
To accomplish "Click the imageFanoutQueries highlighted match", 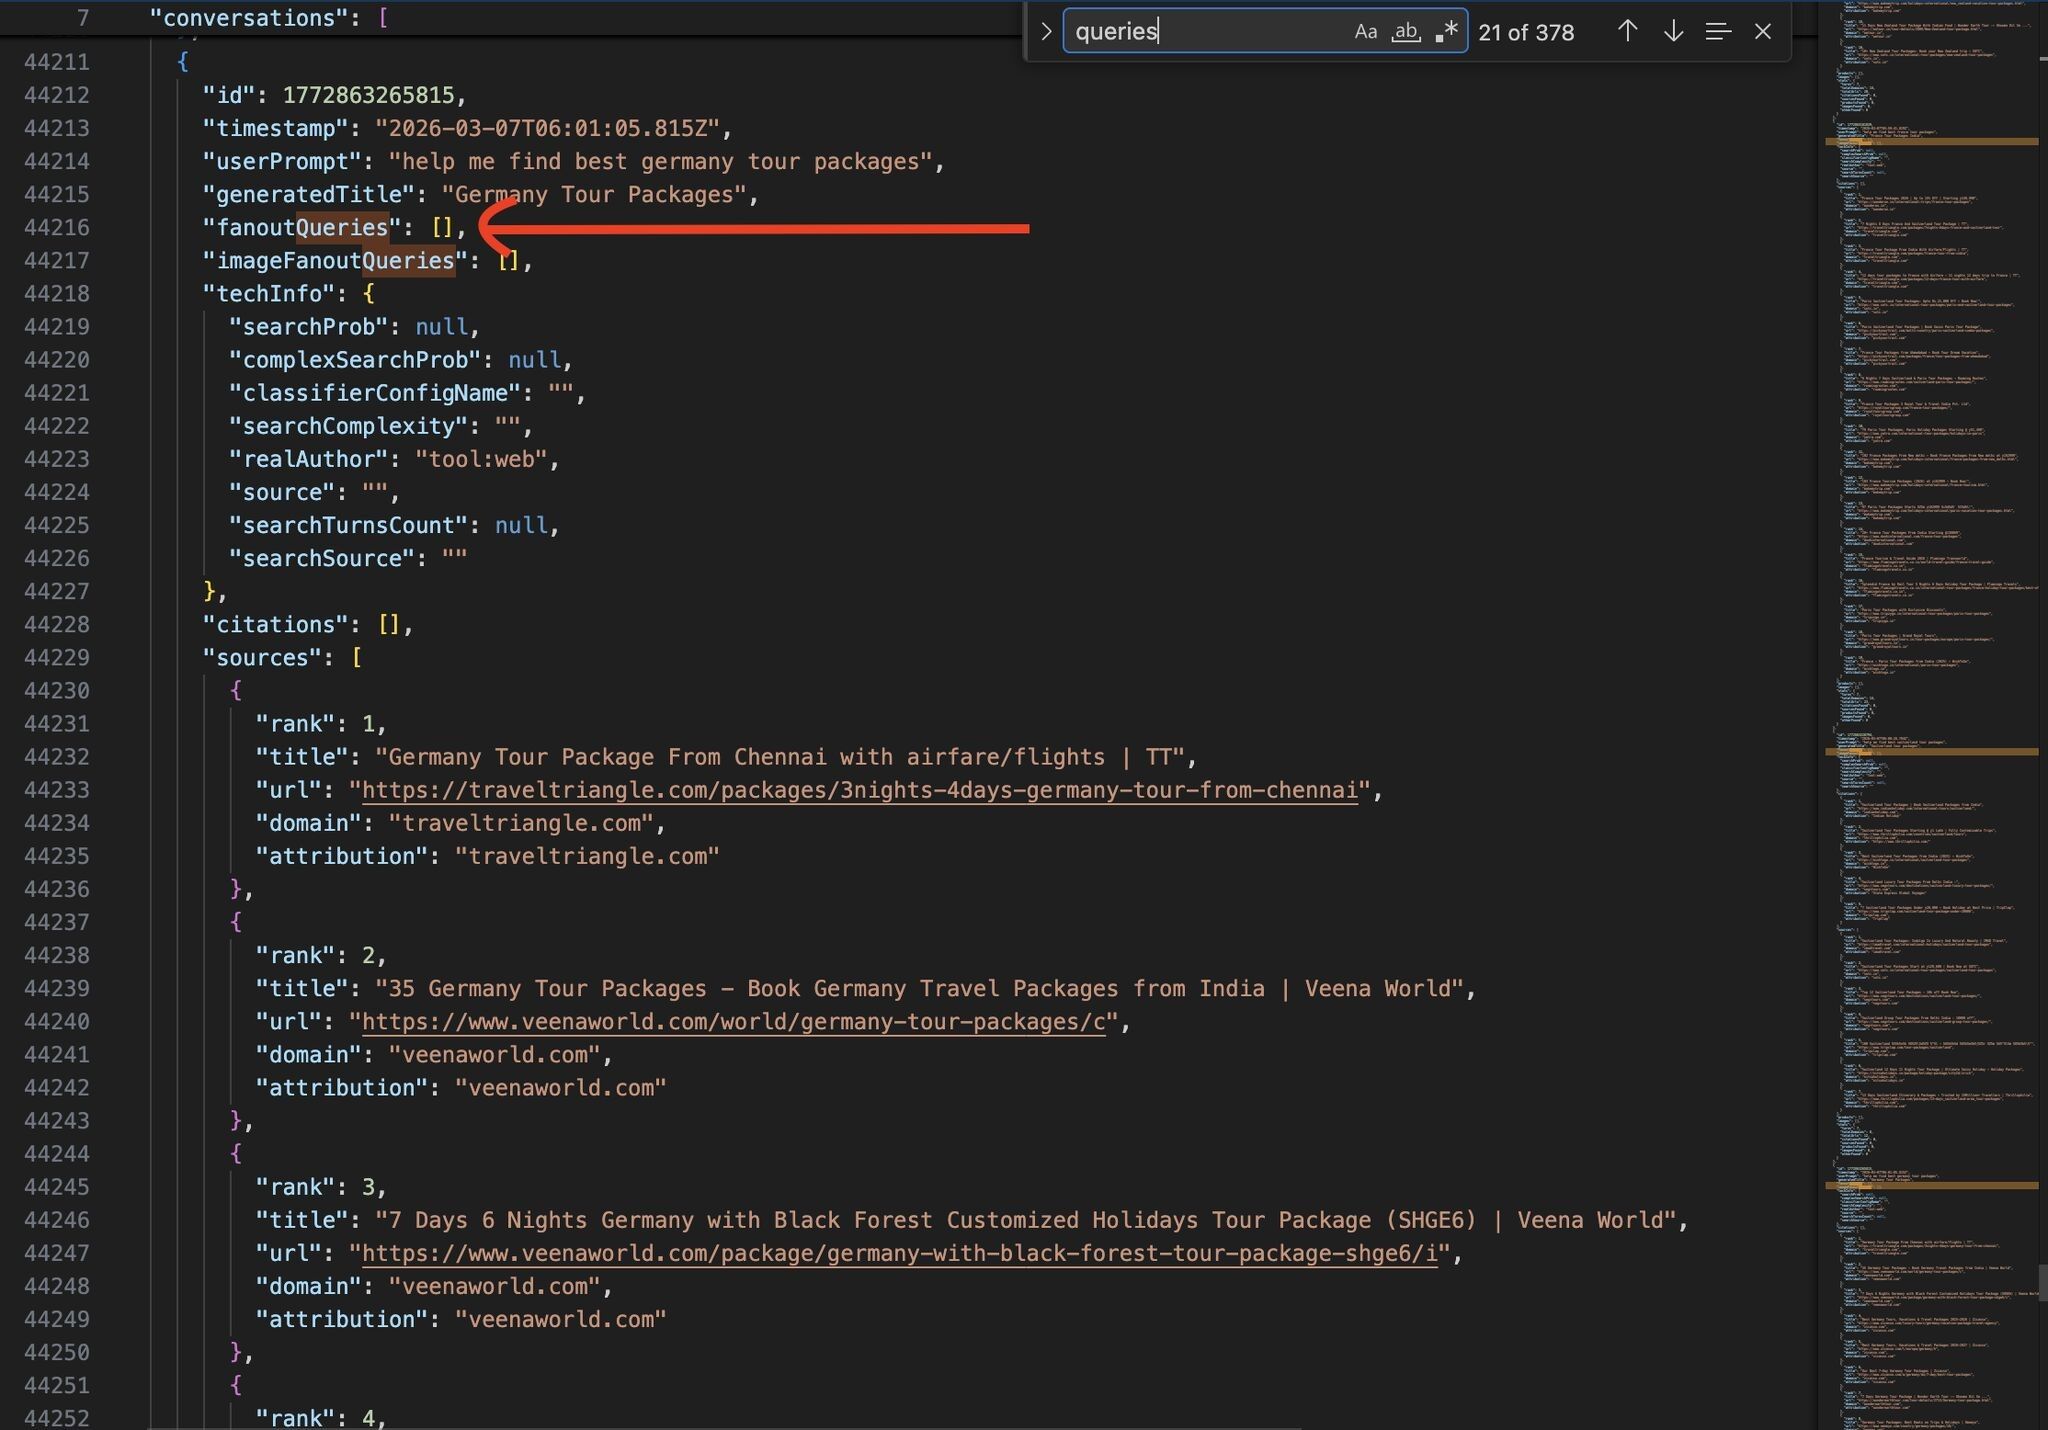I will (x=408, y=261).
